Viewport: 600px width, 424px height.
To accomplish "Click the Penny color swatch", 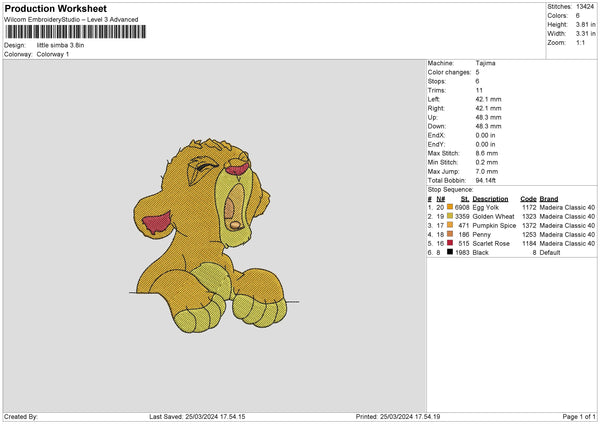I will [450, 234].
